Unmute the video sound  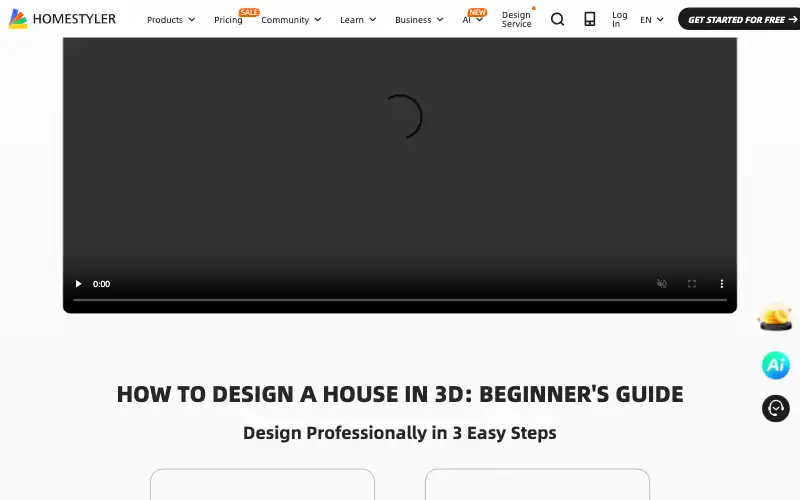tap(662, 284)
